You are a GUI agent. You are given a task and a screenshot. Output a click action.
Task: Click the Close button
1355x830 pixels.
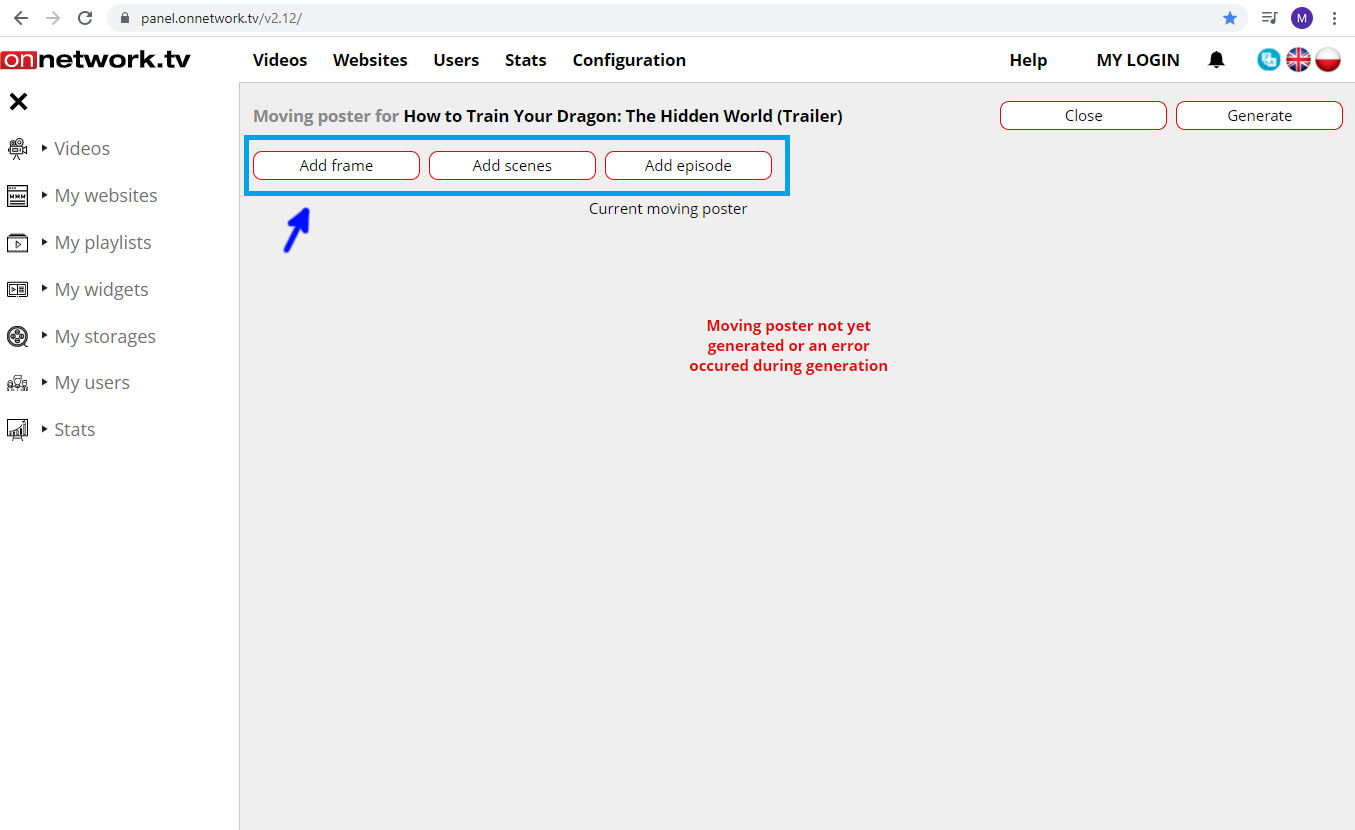pos(1083,116)
